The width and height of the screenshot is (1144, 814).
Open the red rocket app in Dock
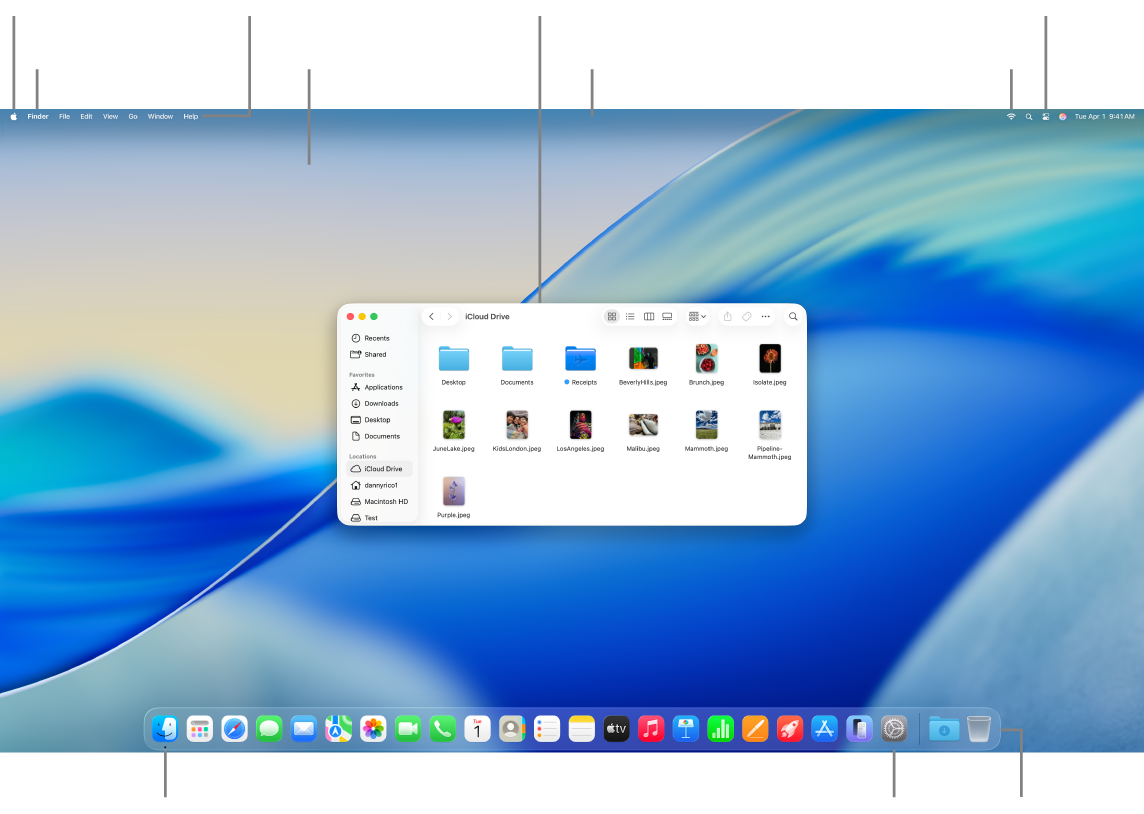click(789, 729)
